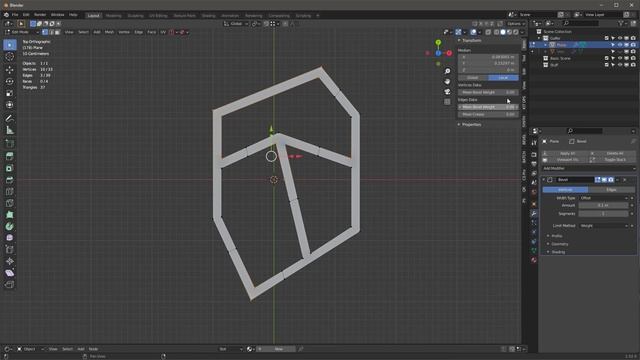Expand the Profile subpanel
640x360 pixels.
(557, 236)
